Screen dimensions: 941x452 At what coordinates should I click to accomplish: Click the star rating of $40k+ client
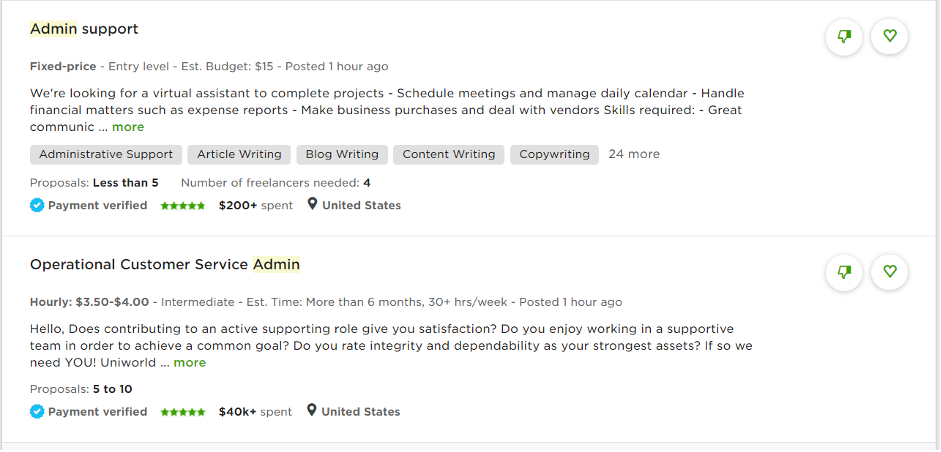tap(183, 412)
